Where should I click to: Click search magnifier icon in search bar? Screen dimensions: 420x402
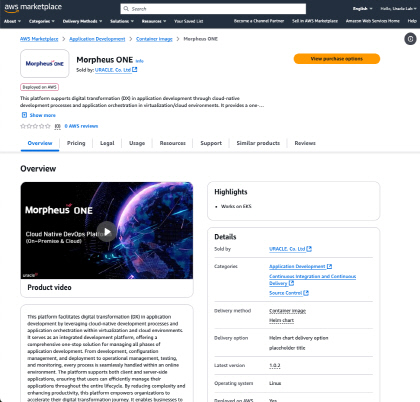(x=126, y=9)
